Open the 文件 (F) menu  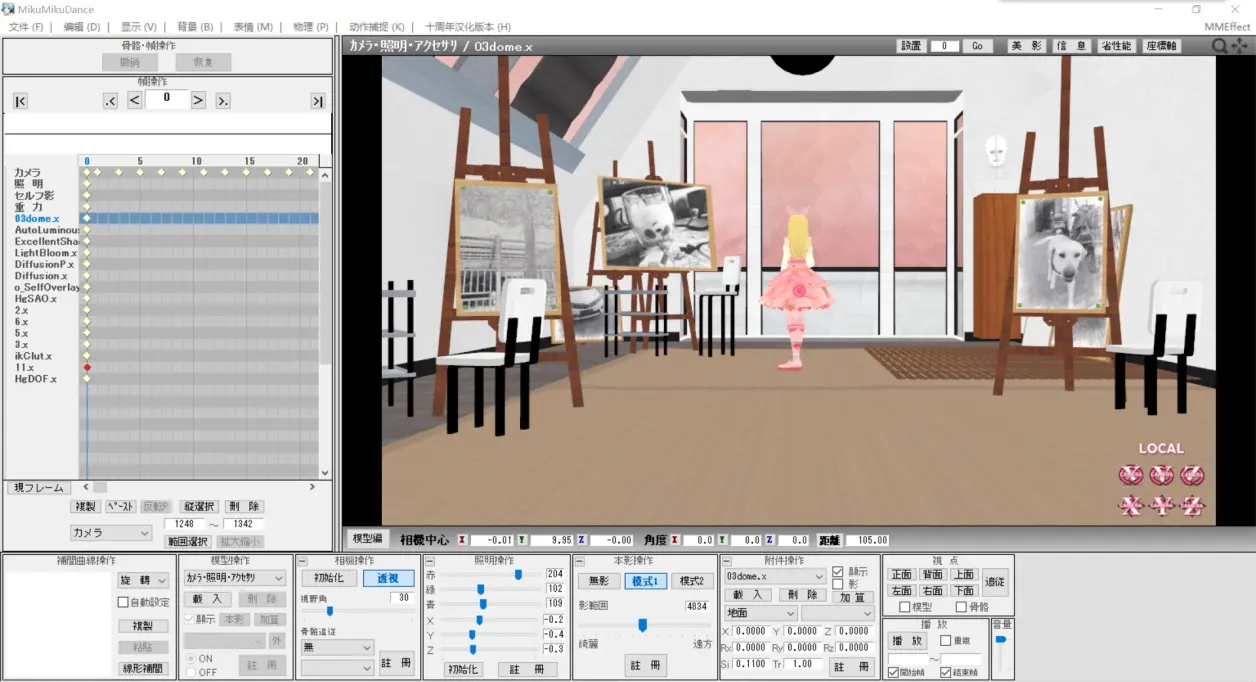click(26, 27)
